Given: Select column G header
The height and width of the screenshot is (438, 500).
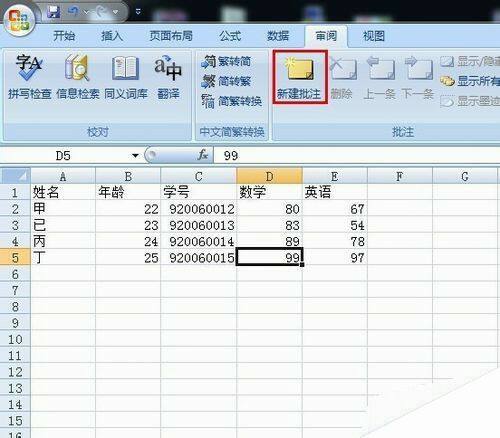Looking at the screenshot, I should point(465,176).
